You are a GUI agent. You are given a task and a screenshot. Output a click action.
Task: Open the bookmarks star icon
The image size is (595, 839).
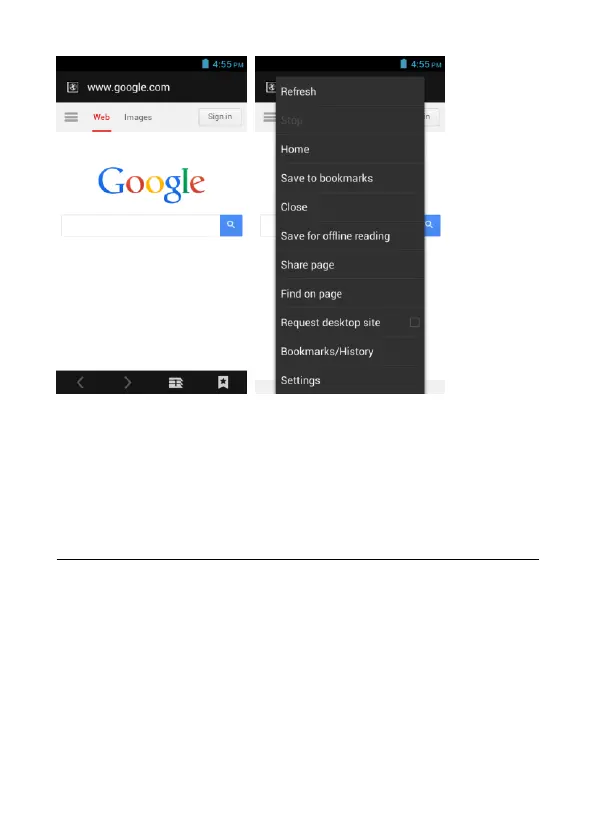(x=223, y=382)
